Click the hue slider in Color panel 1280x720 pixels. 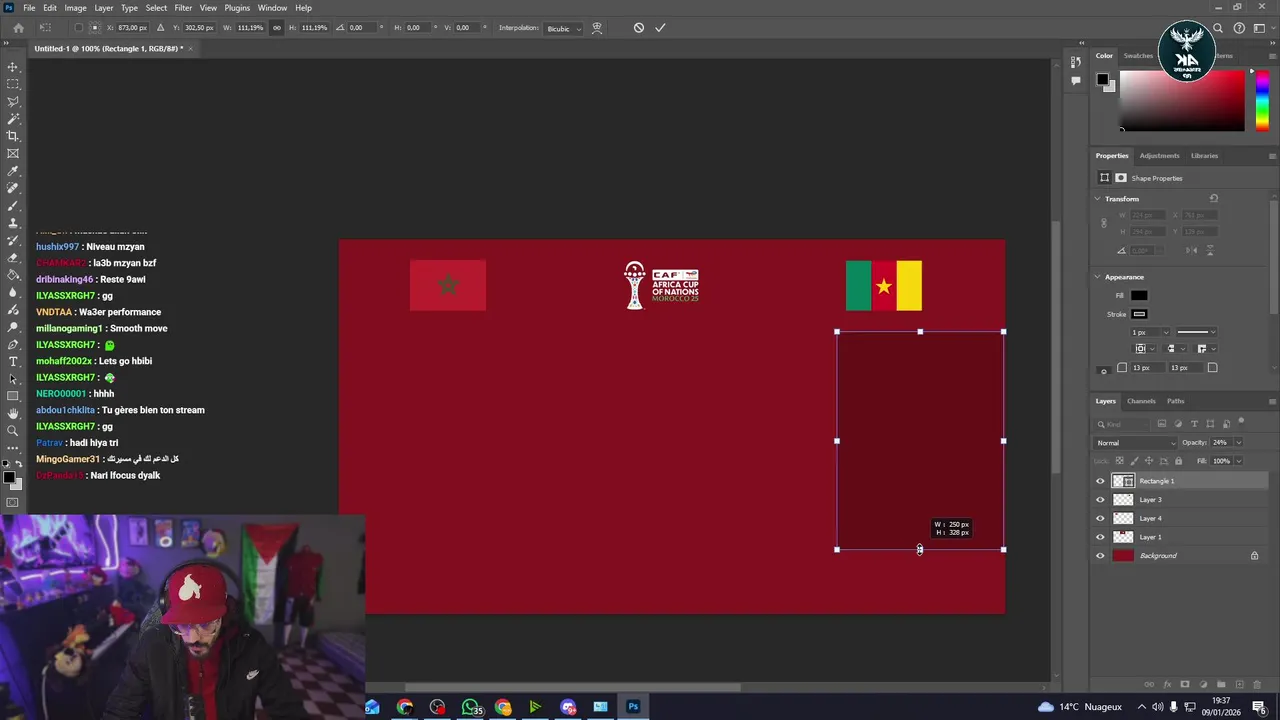pos(1262,101)
